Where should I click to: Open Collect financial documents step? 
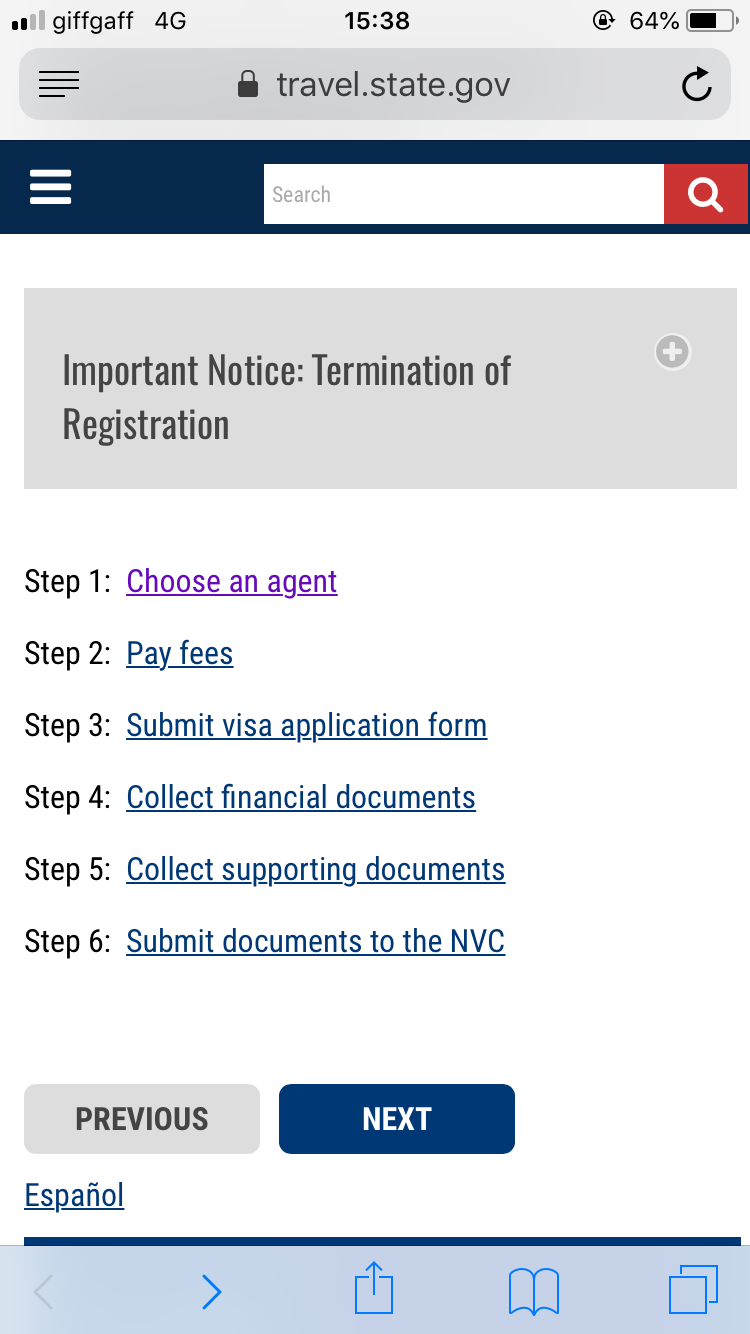(301, 797)
